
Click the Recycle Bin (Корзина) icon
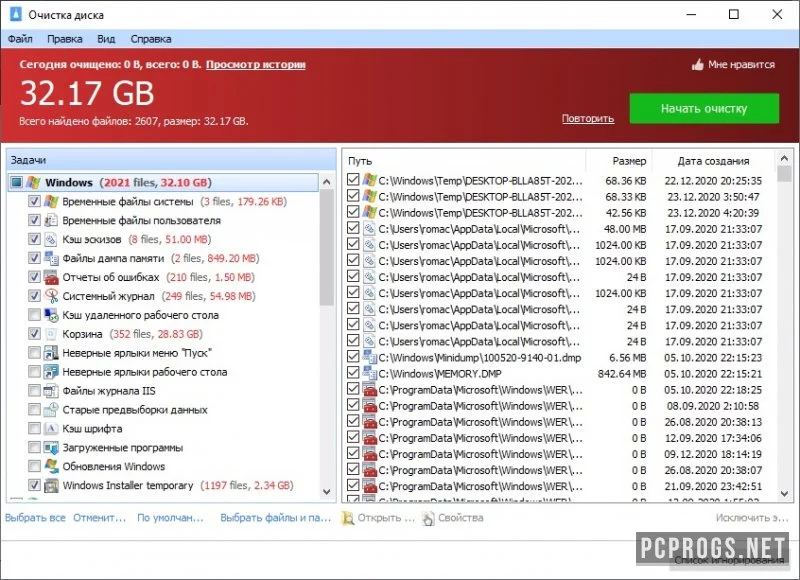pos(51,334)
